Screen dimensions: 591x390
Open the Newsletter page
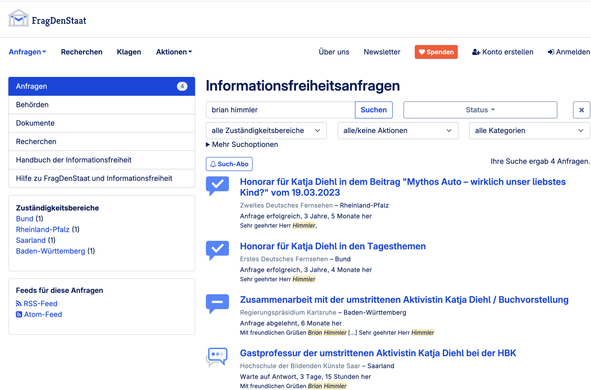point(382,52)
